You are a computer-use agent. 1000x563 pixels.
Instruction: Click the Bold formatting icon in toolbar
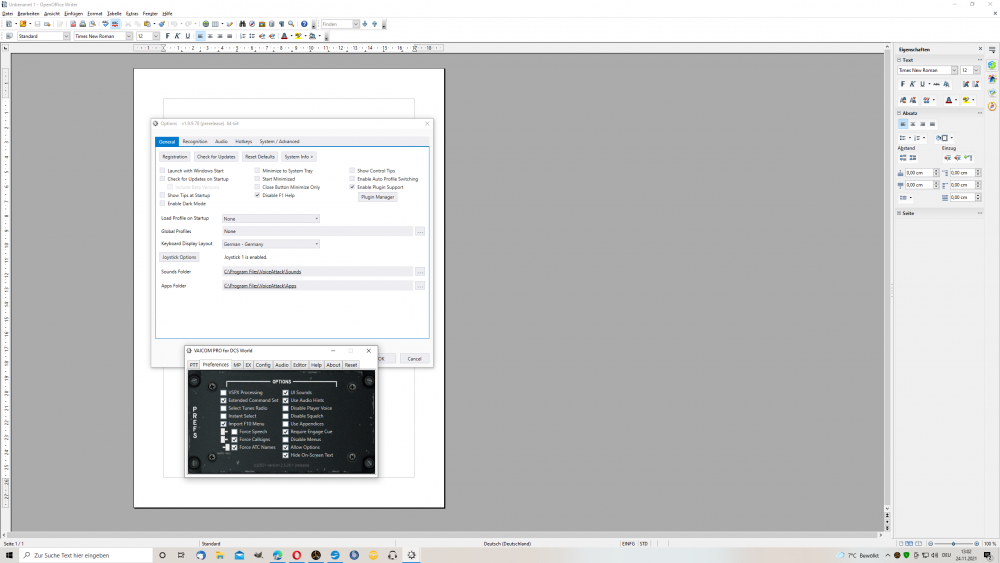[x=167, y=36]
